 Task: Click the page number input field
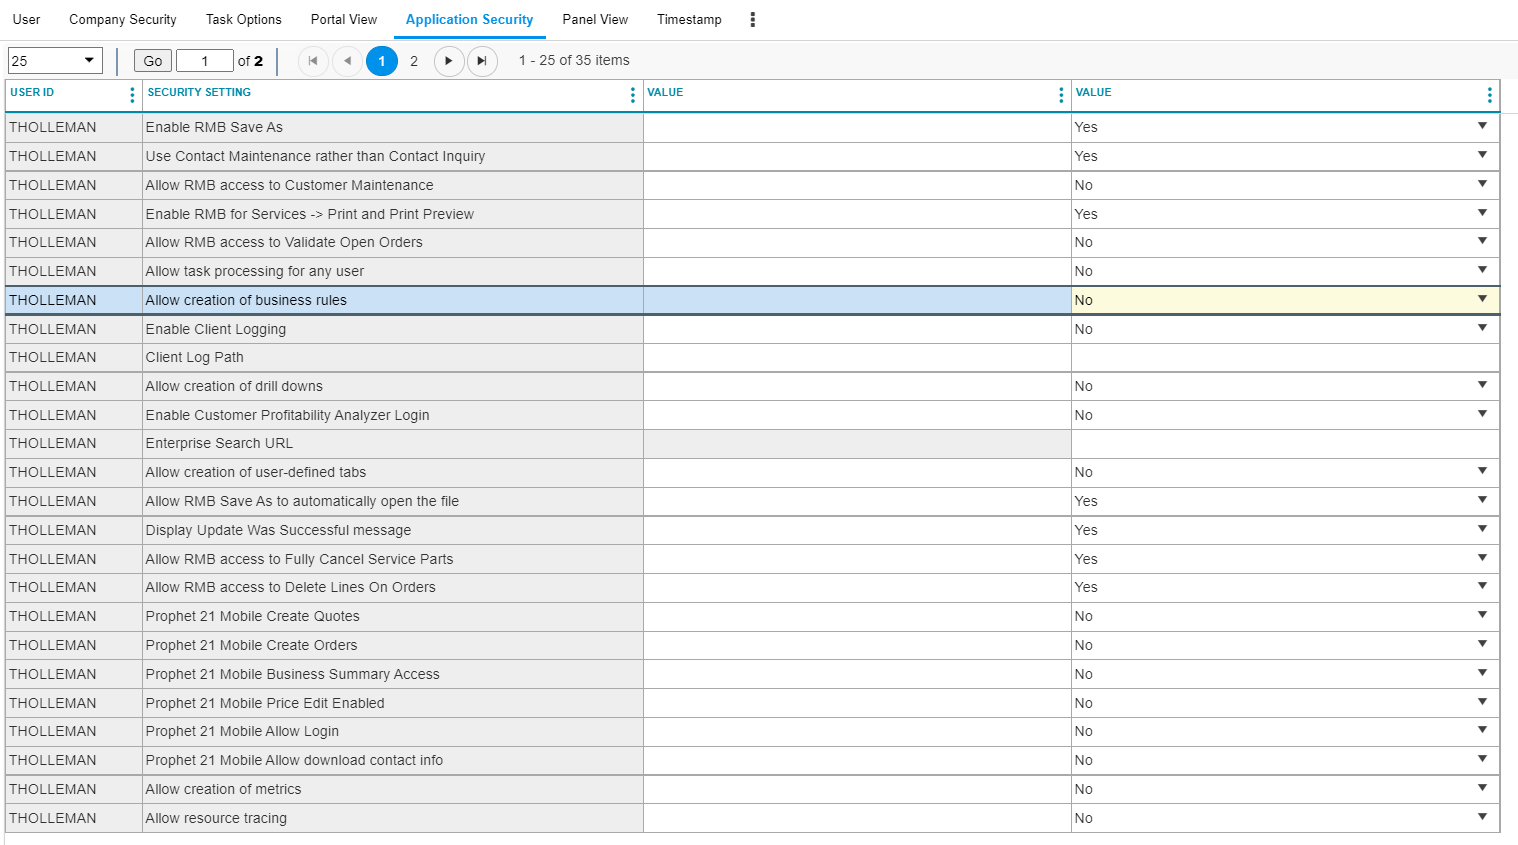click(x=204, y=61)
